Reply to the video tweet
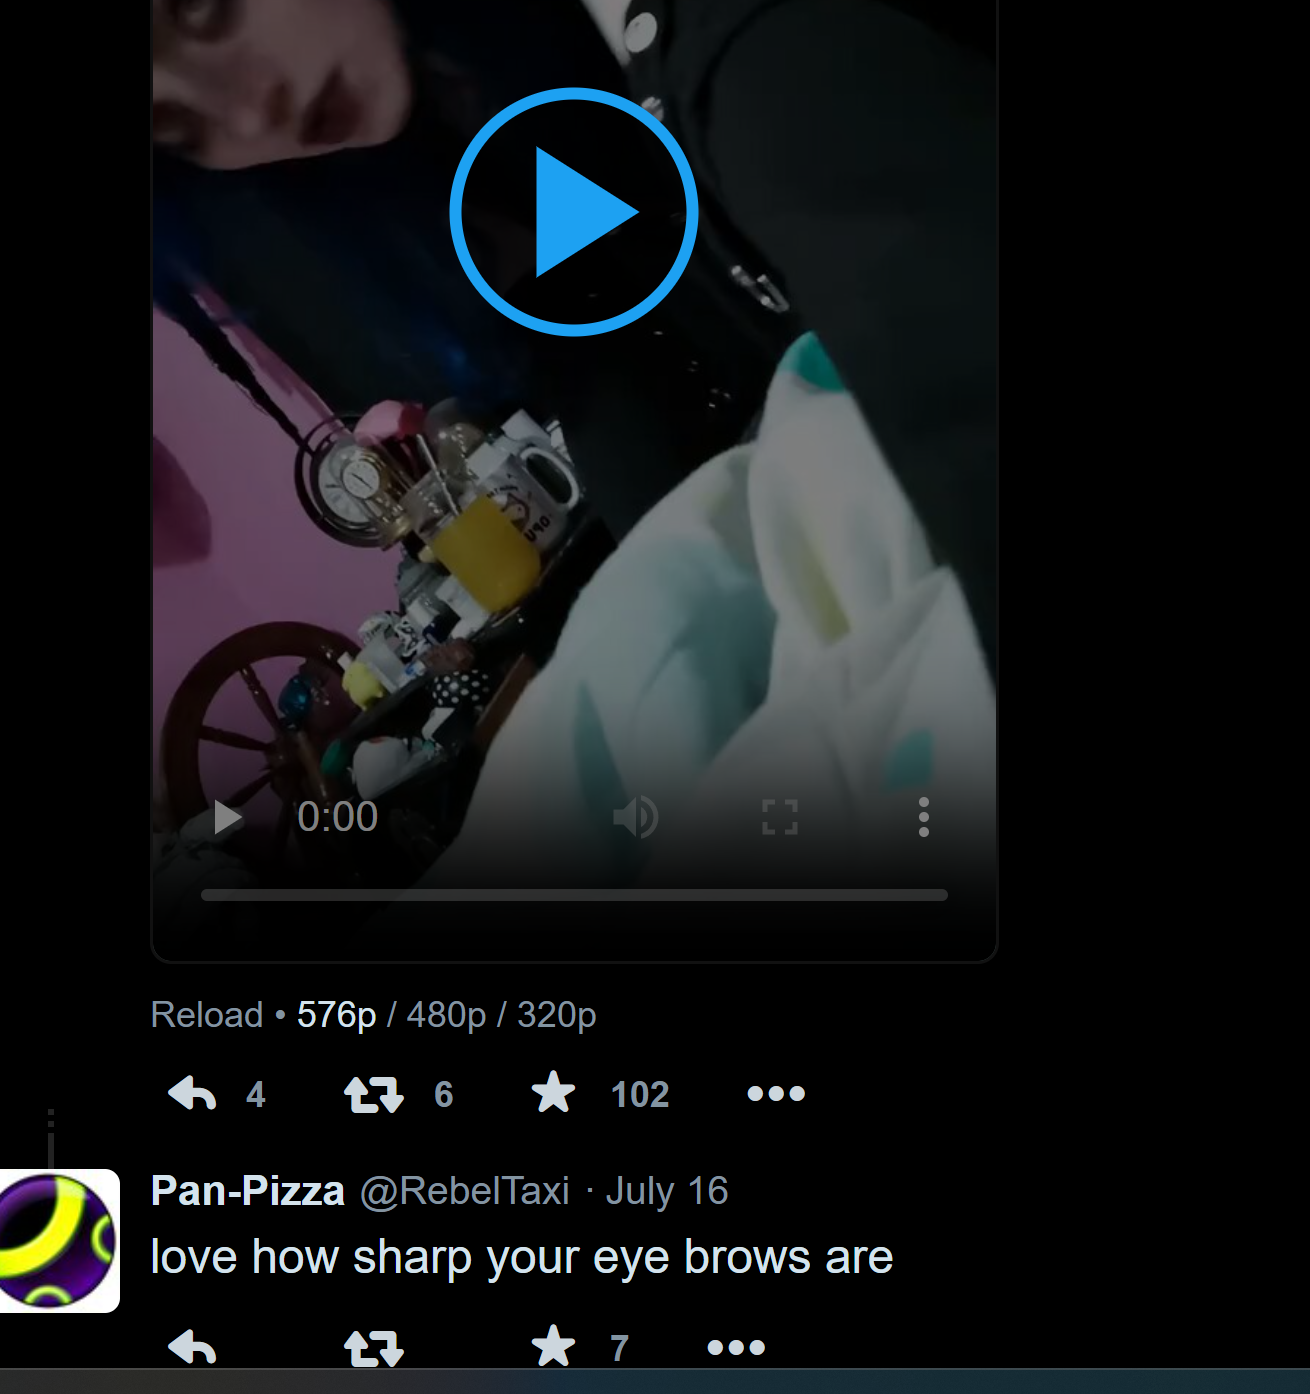Viewport: 1310px width, 1394px height. point(192,1094)
